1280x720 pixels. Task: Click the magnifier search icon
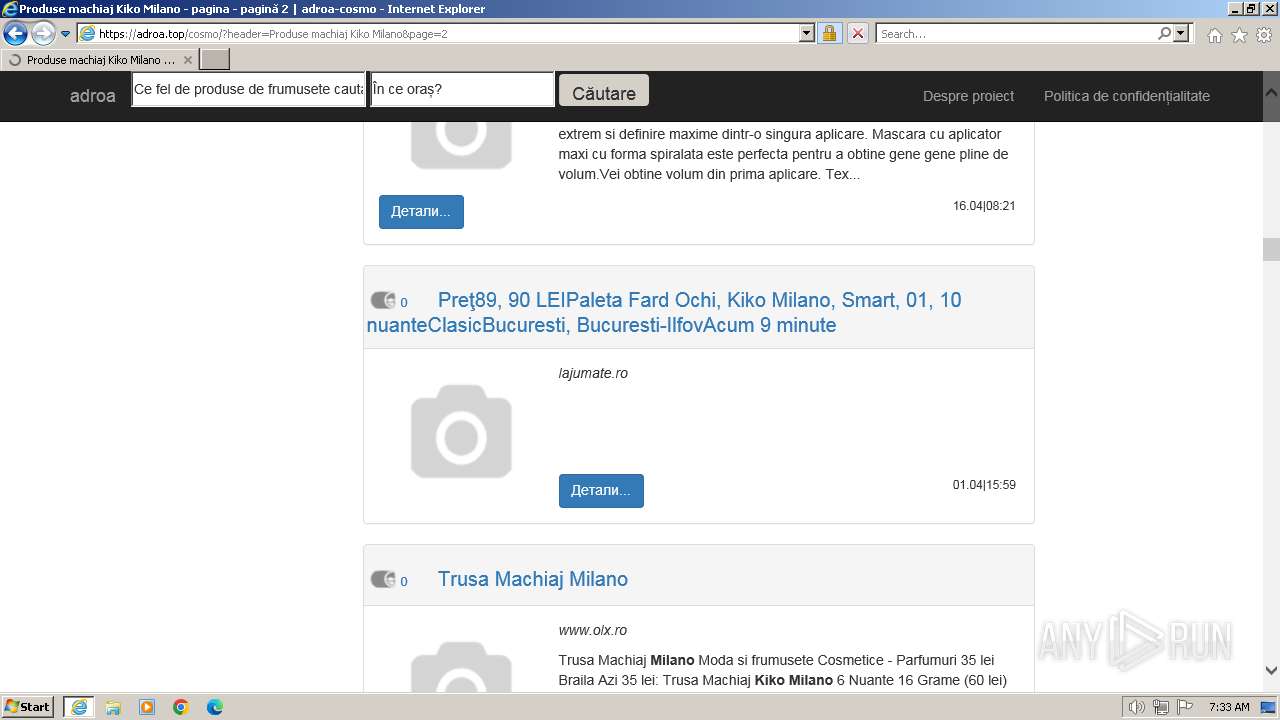1164,33
